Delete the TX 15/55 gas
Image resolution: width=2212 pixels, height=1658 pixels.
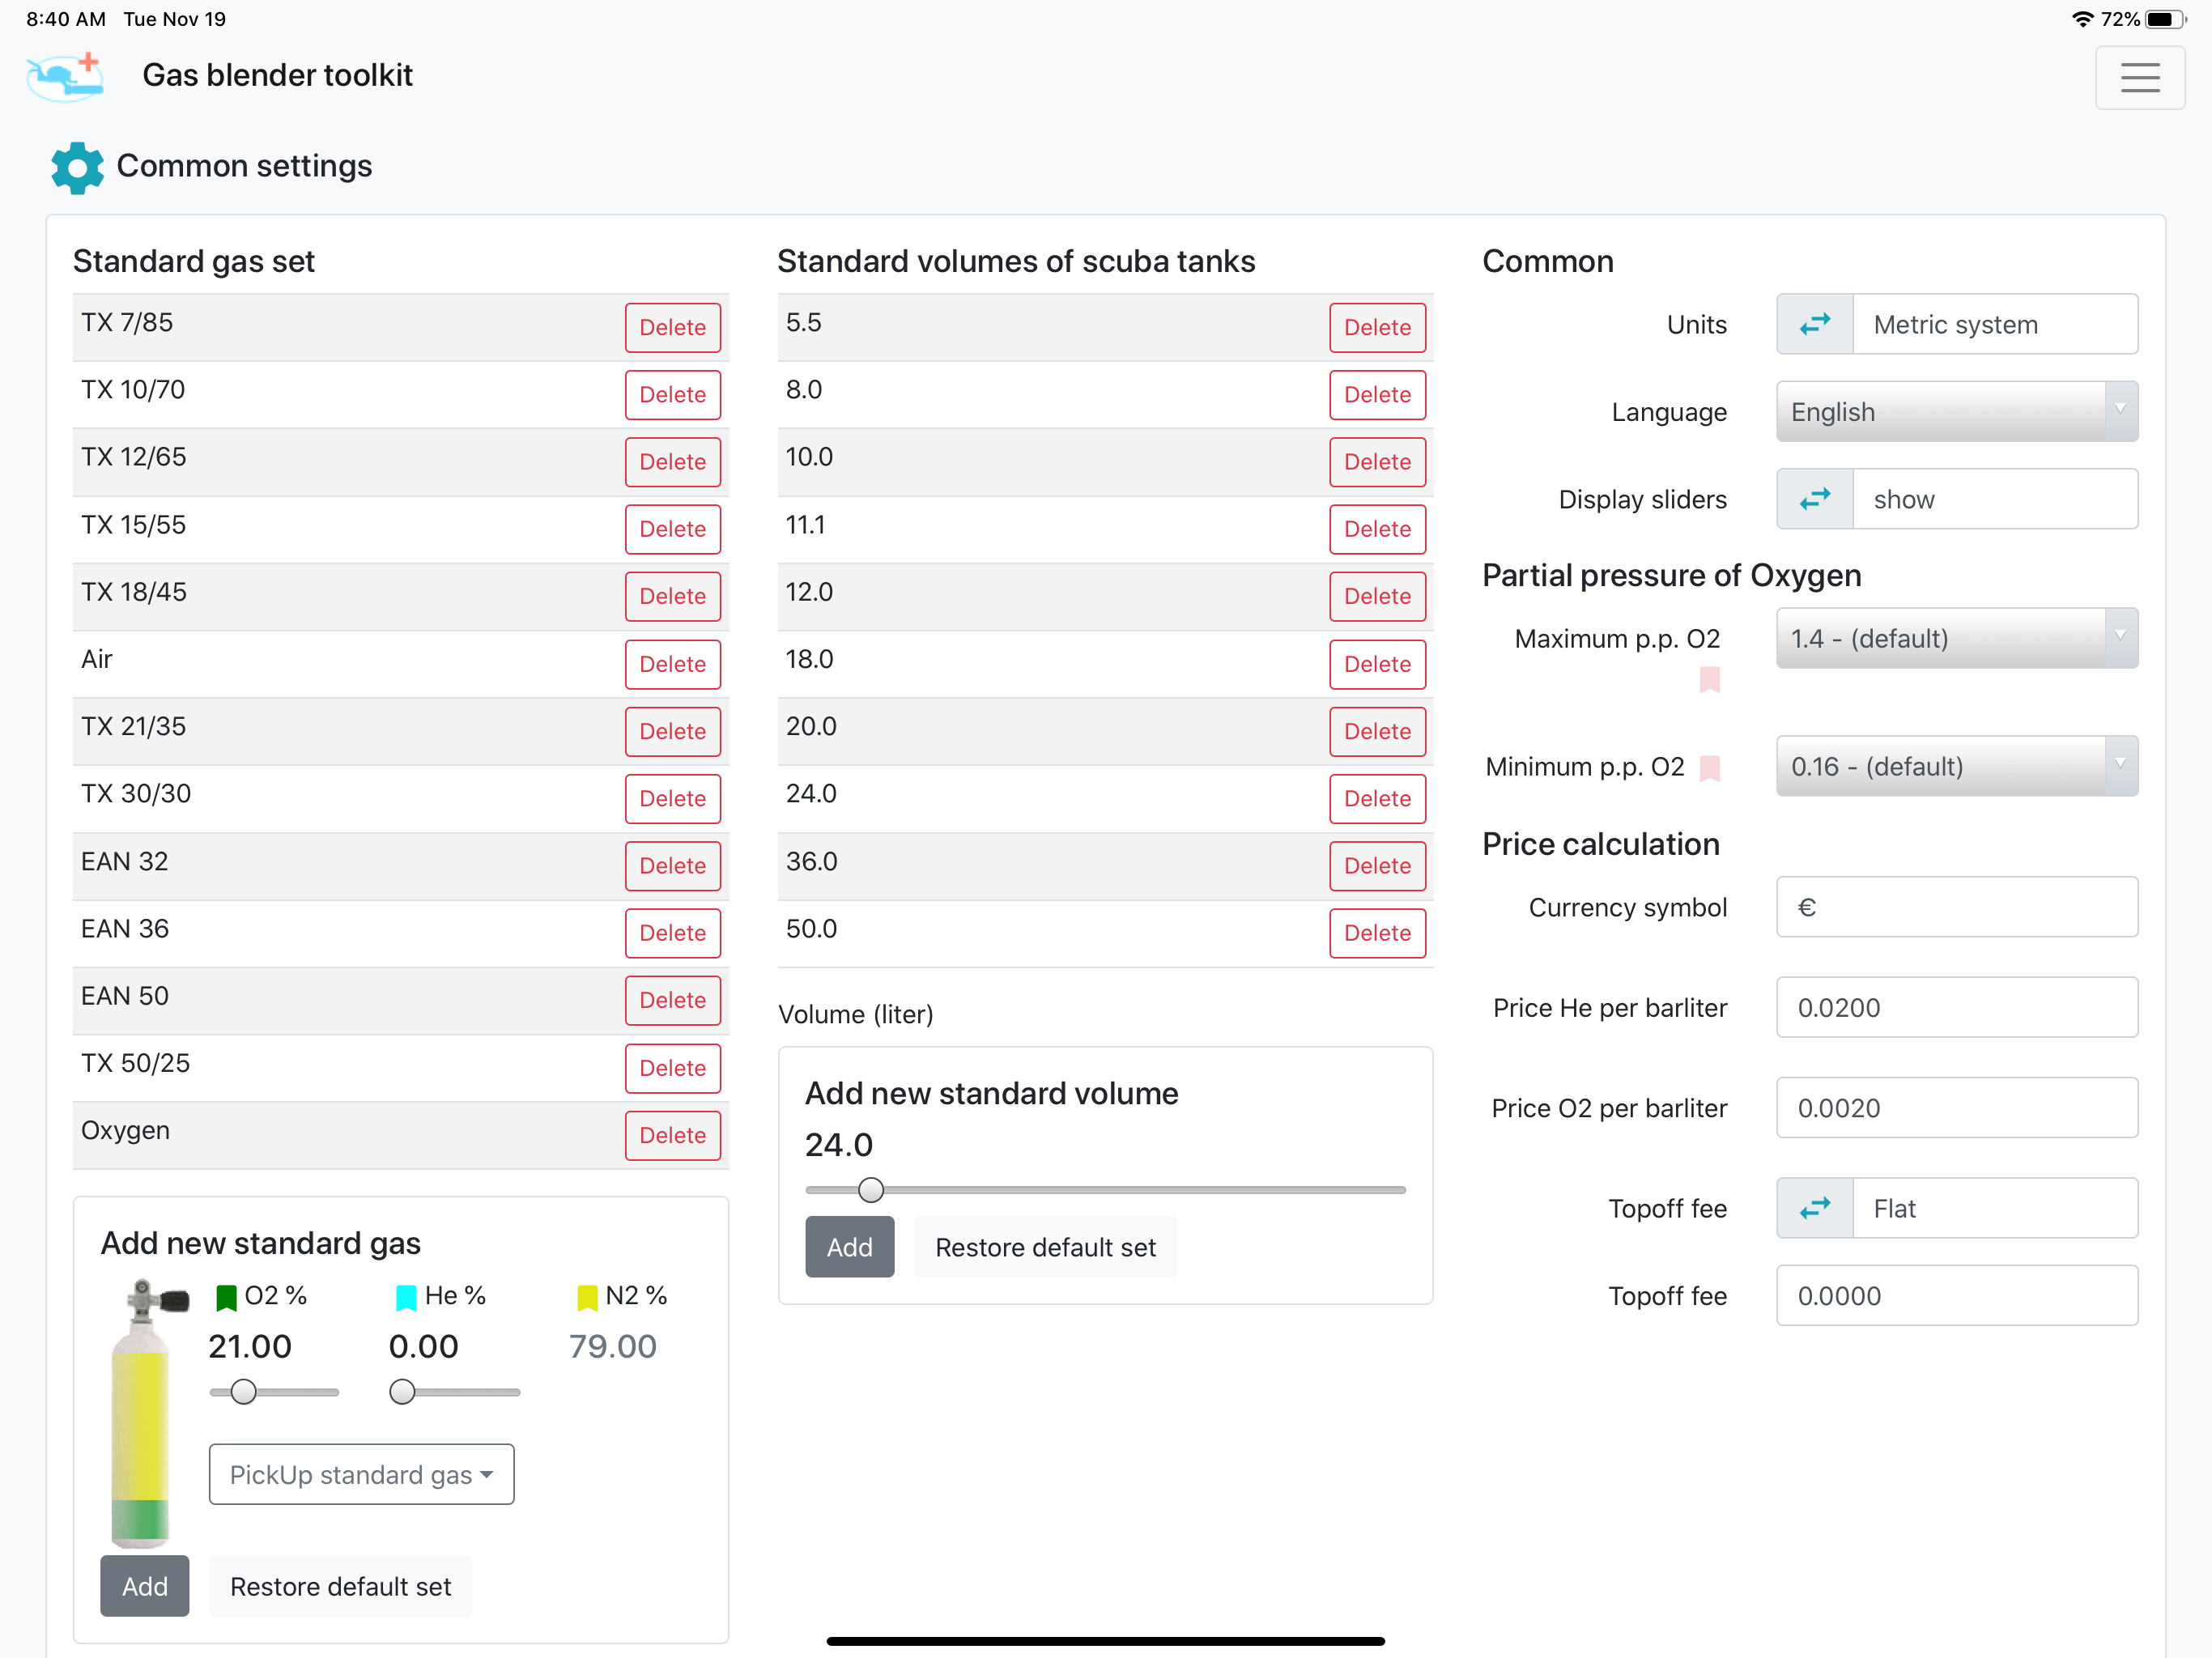tap(672, 529)
